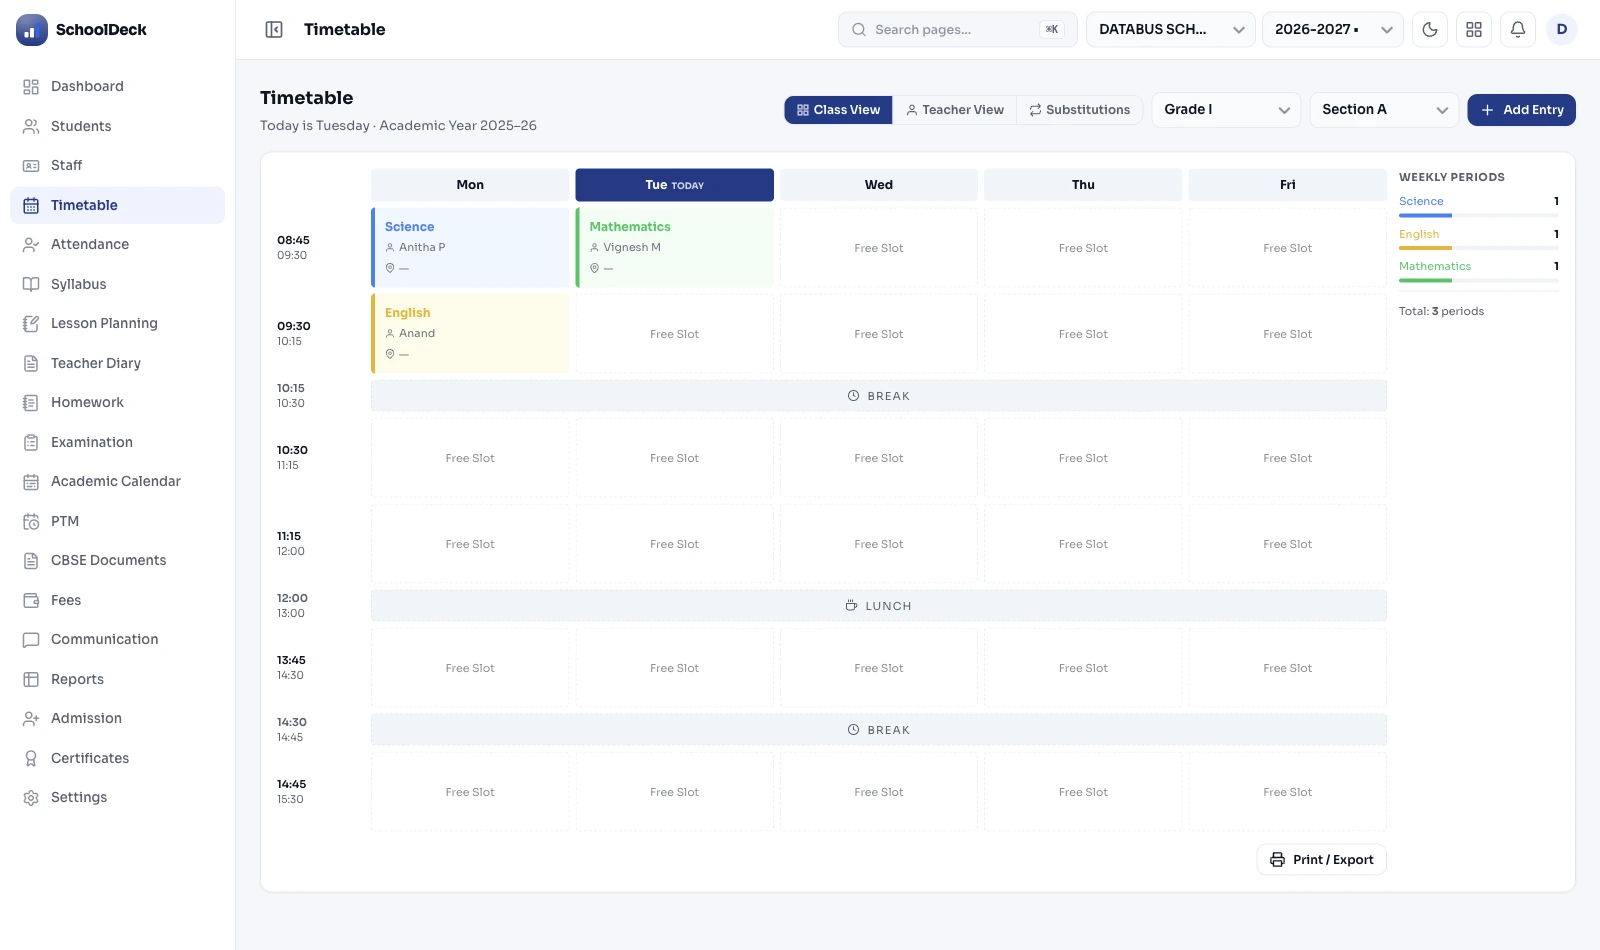Open the DATABUS SCH... school dropdown

[1170, 30]
